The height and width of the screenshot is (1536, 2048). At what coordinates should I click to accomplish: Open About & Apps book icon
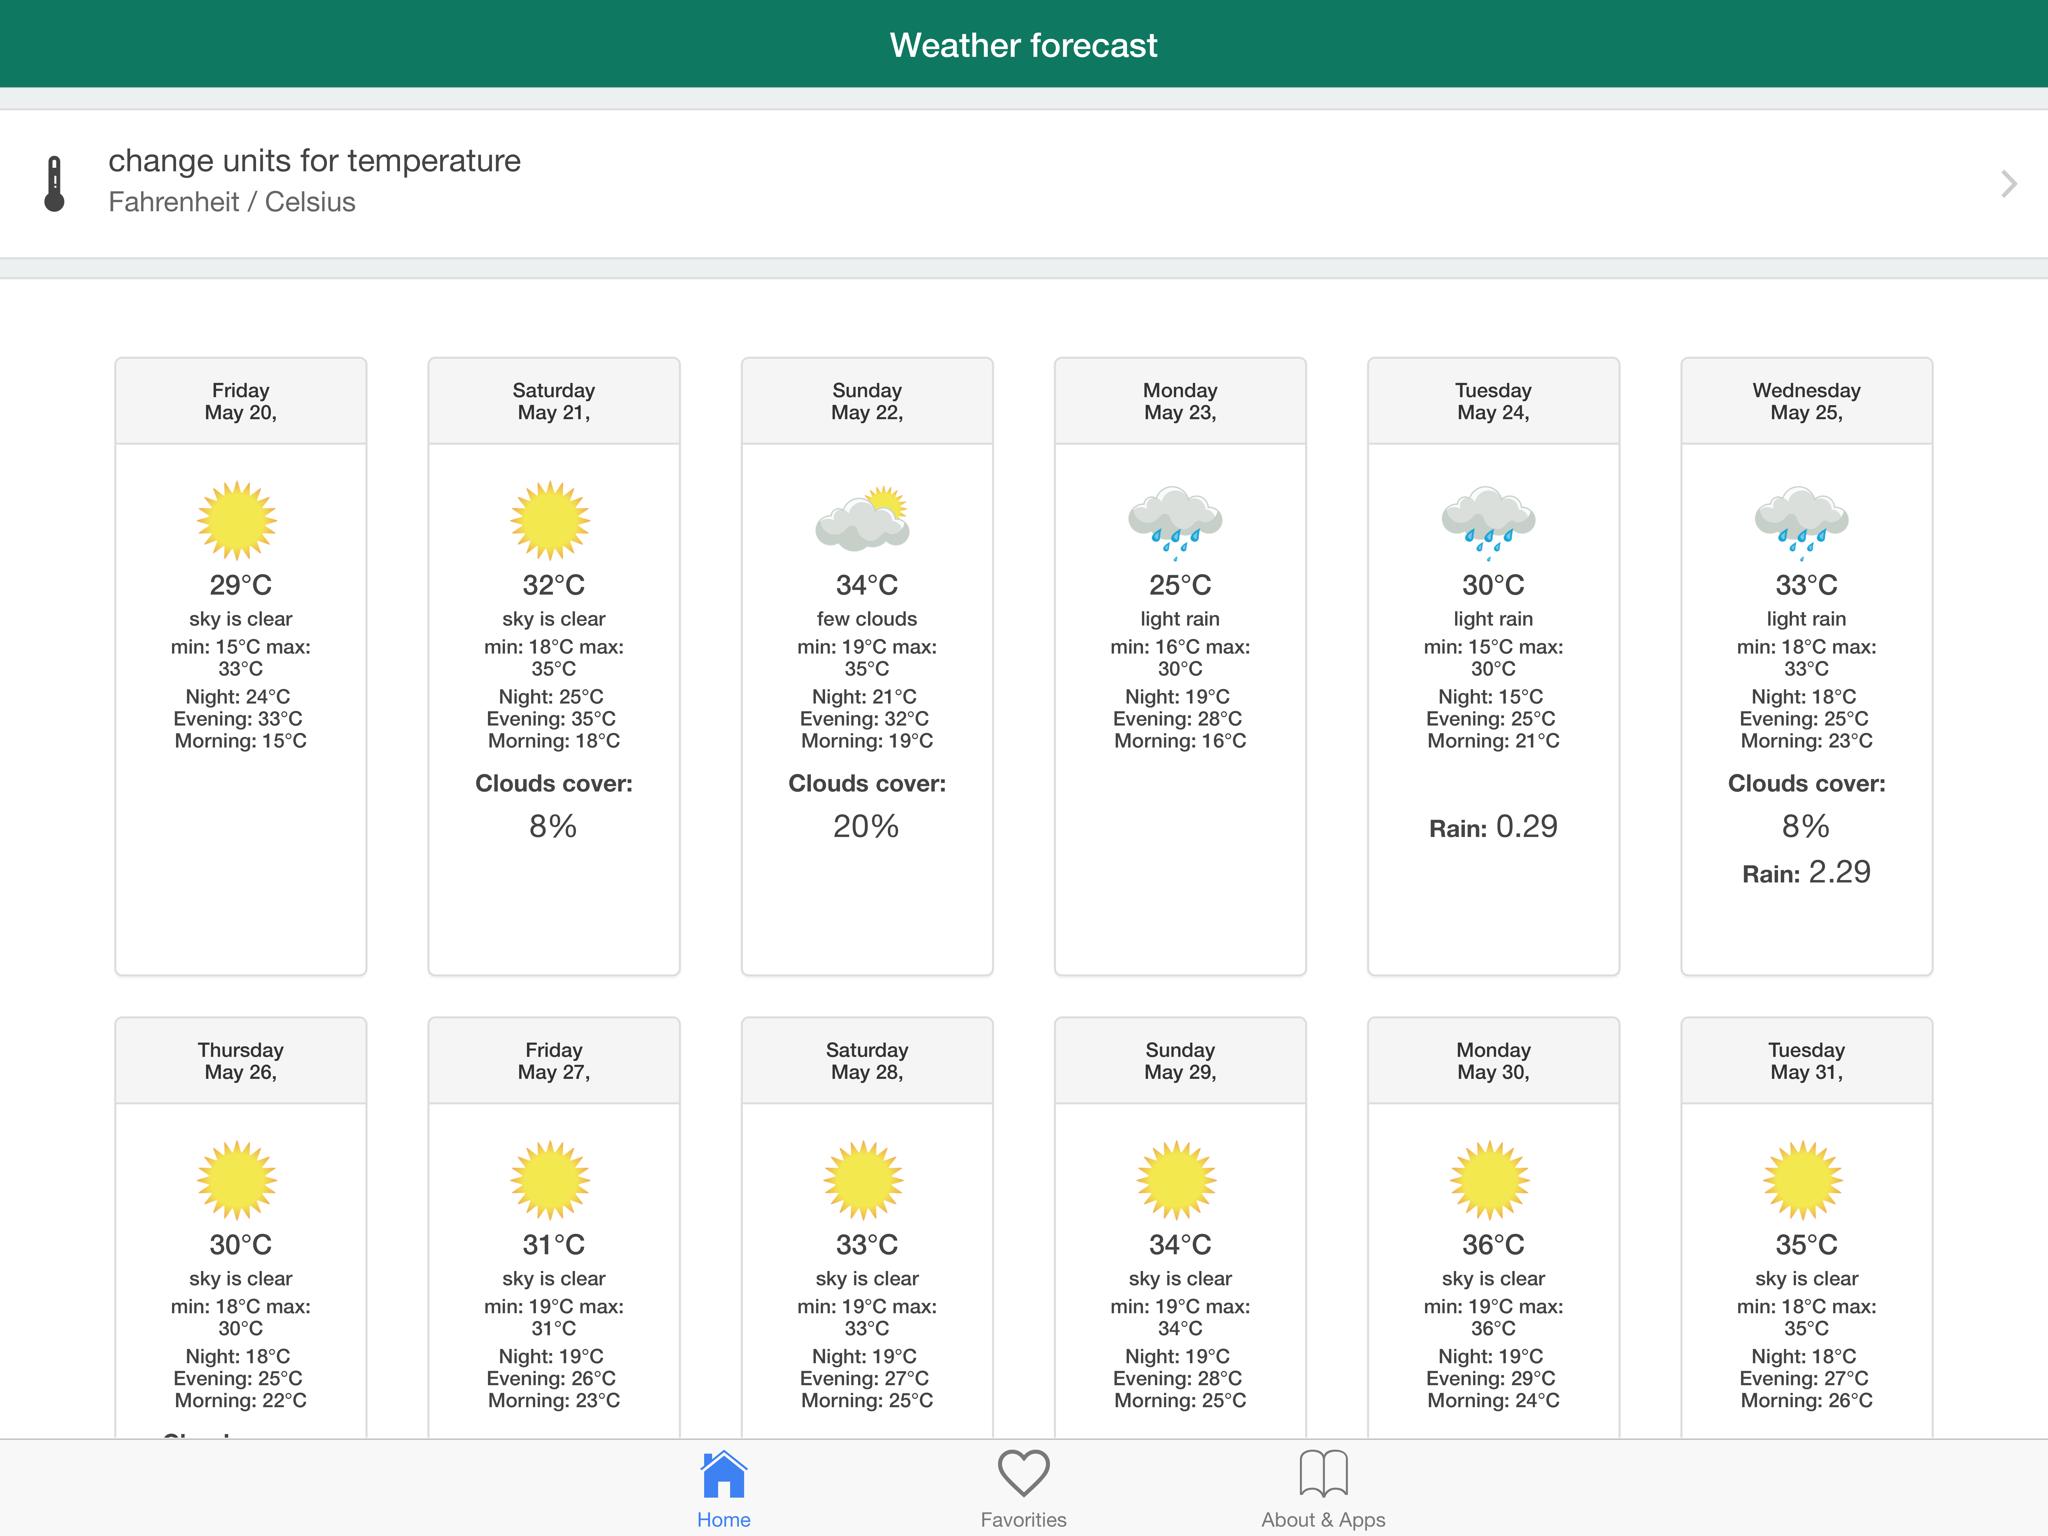[x=1323, y=1474]
